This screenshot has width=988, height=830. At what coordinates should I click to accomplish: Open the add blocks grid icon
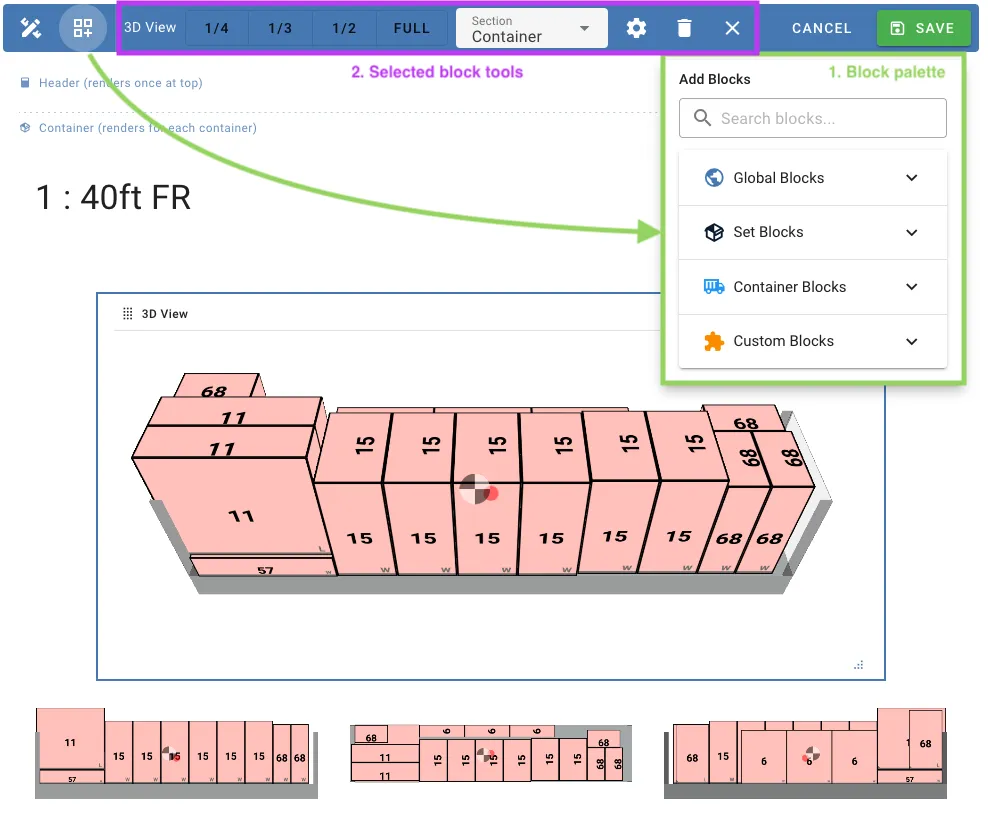[83, 28]
